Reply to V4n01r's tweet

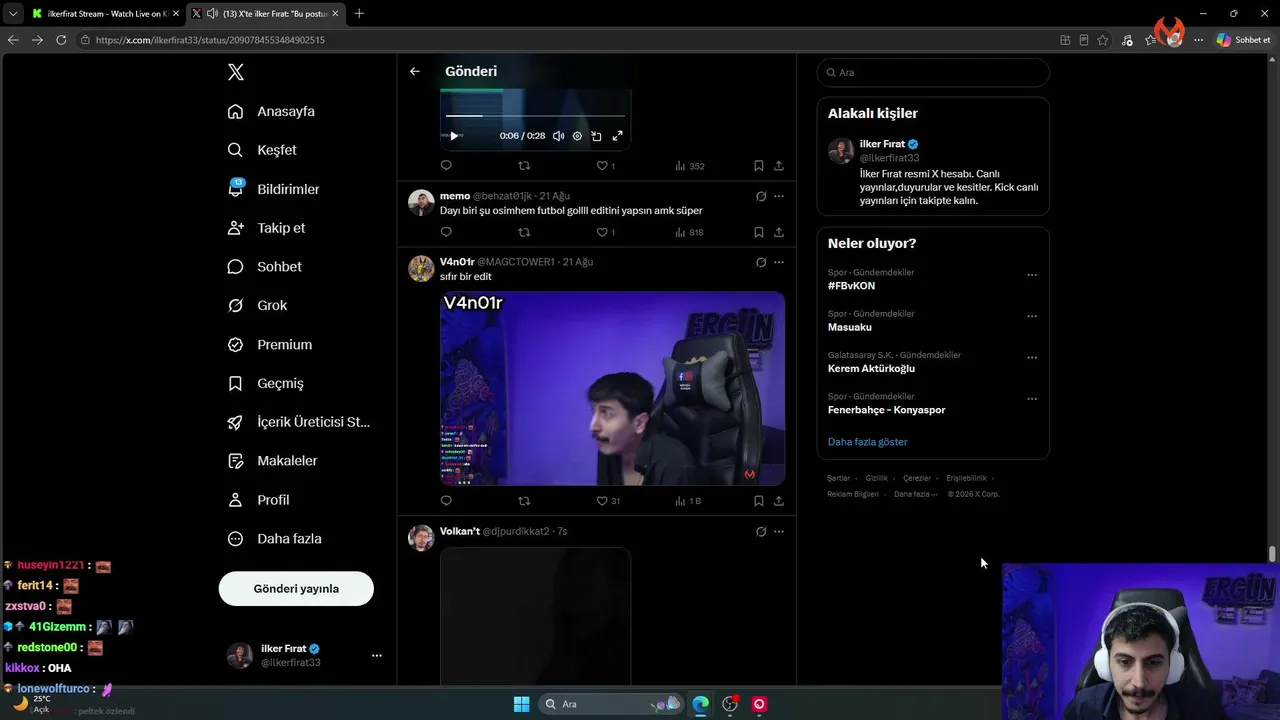coord(446,501)
